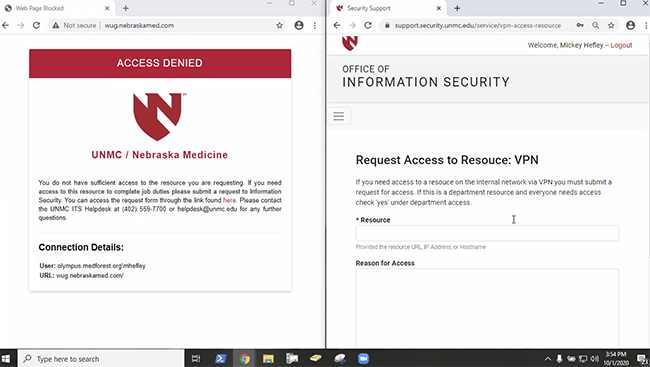
Task: Go back in the wug.nebraskamed.com window
Action: tap(5, 25)
